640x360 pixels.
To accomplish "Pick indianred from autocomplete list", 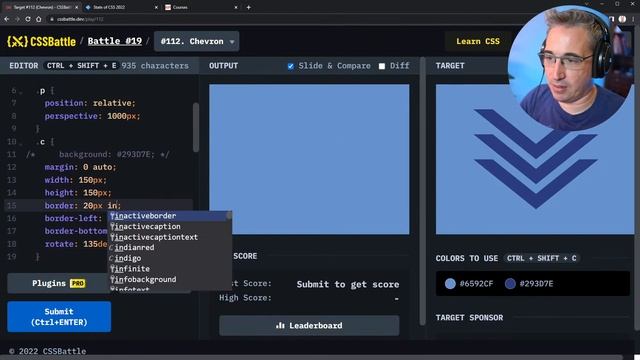I will coord(169,247).
